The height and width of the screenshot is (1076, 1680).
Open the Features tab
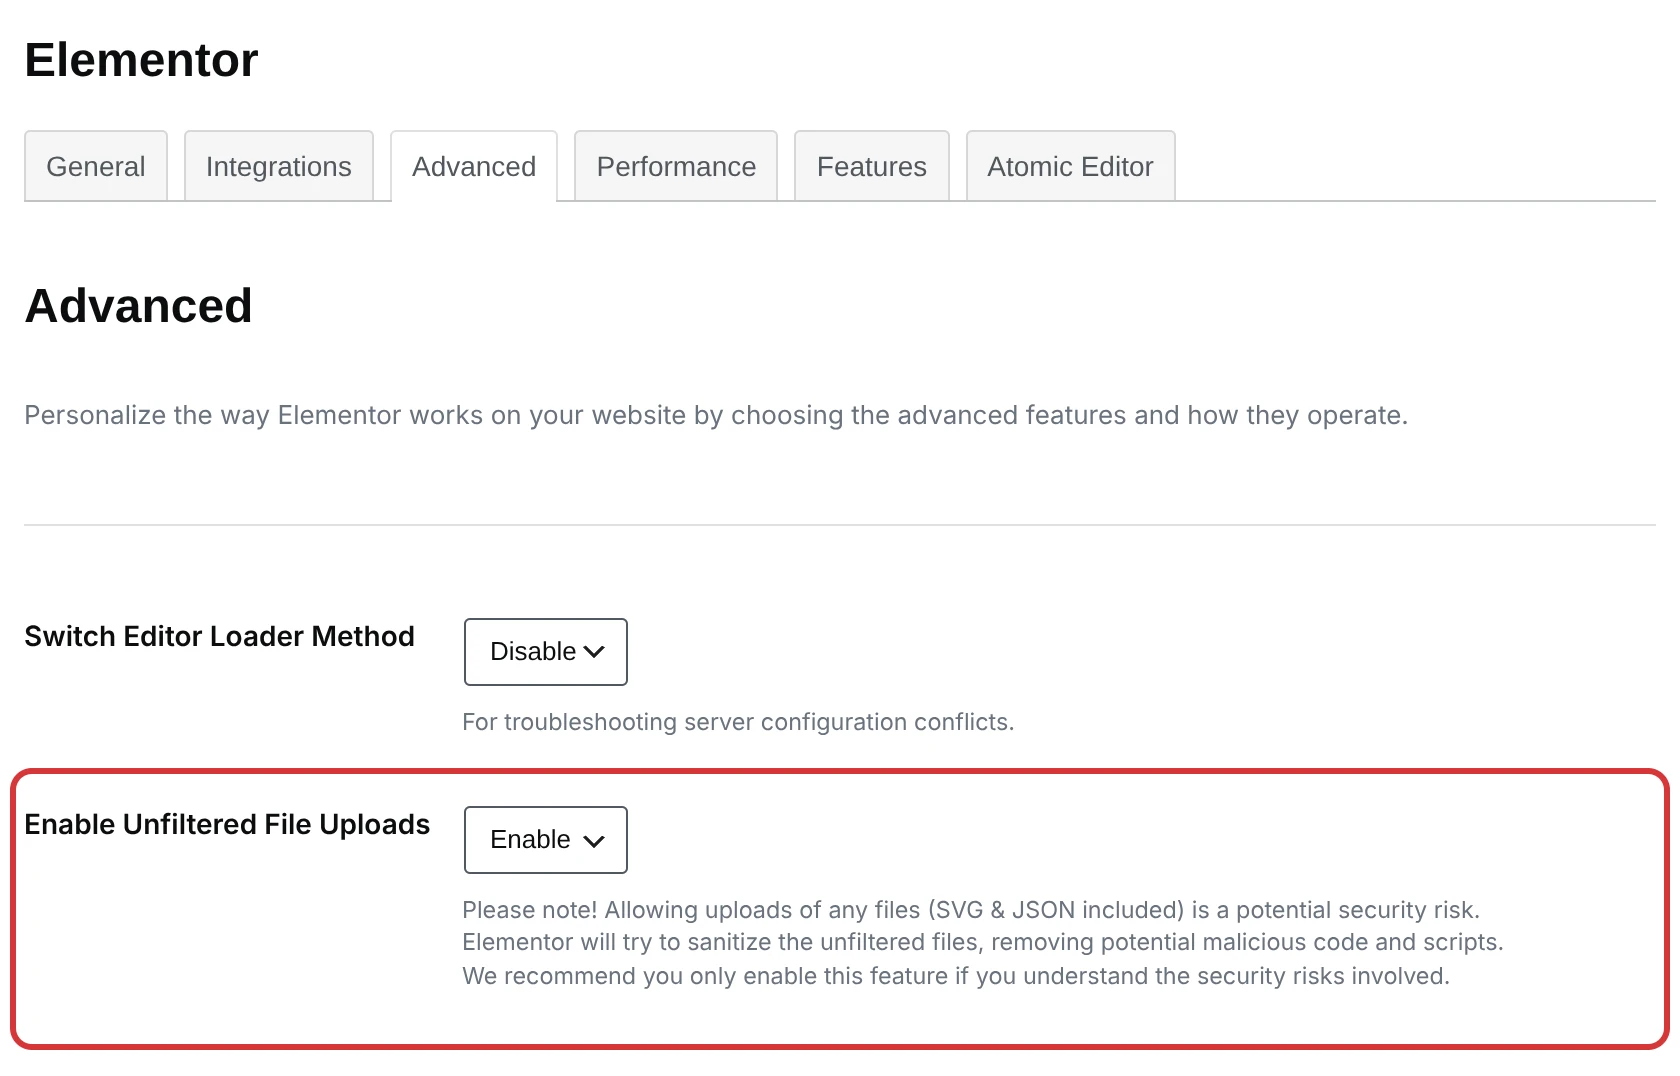coord(872,166)
